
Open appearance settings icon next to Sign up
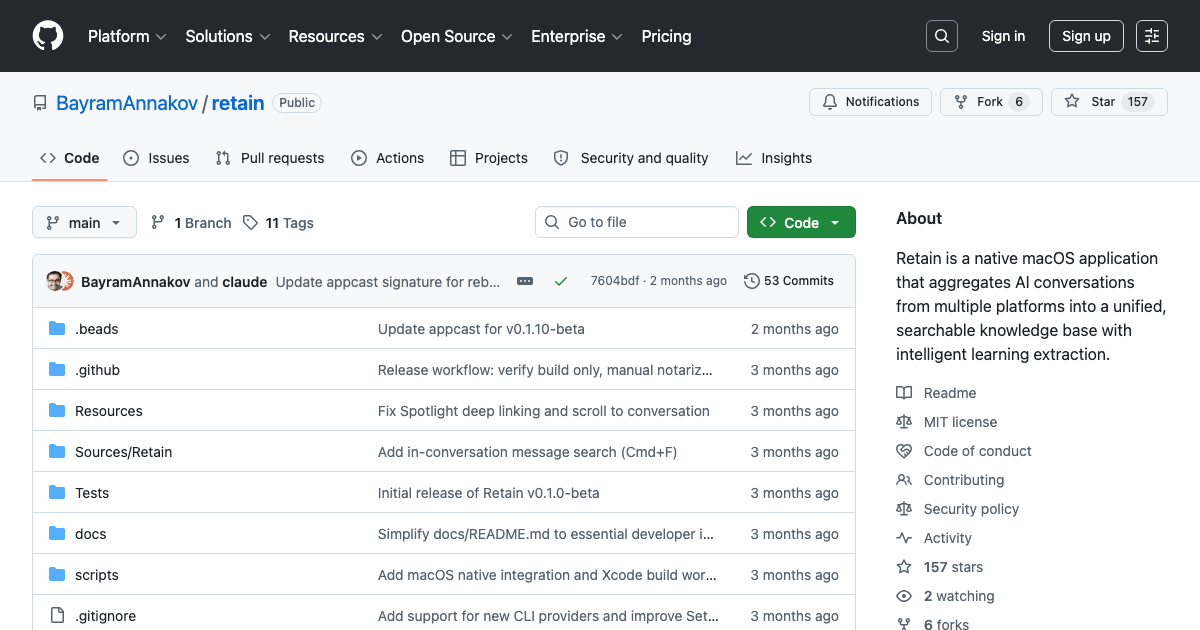[x=1152, y=36]
